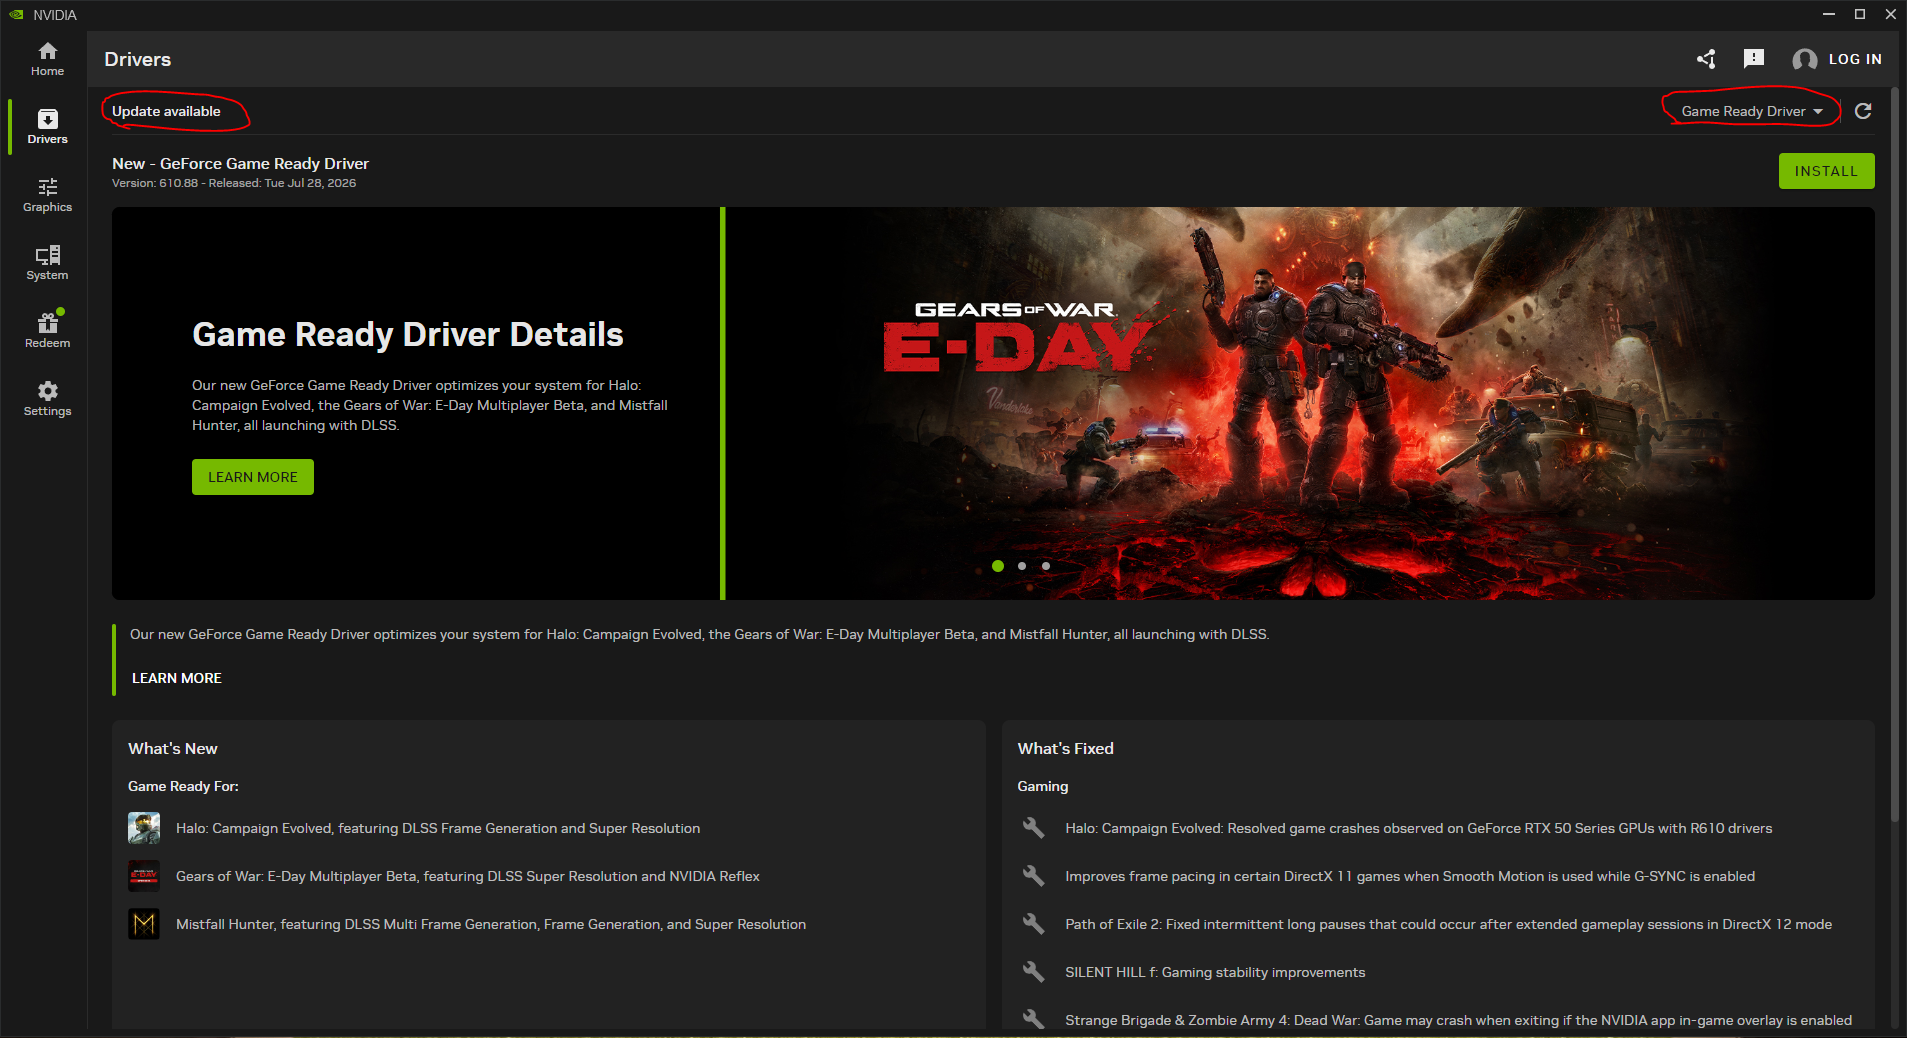Open the feedback notification icon
The height and width of the screenshot is (1038, 1907).
(x=1753, y=59)
